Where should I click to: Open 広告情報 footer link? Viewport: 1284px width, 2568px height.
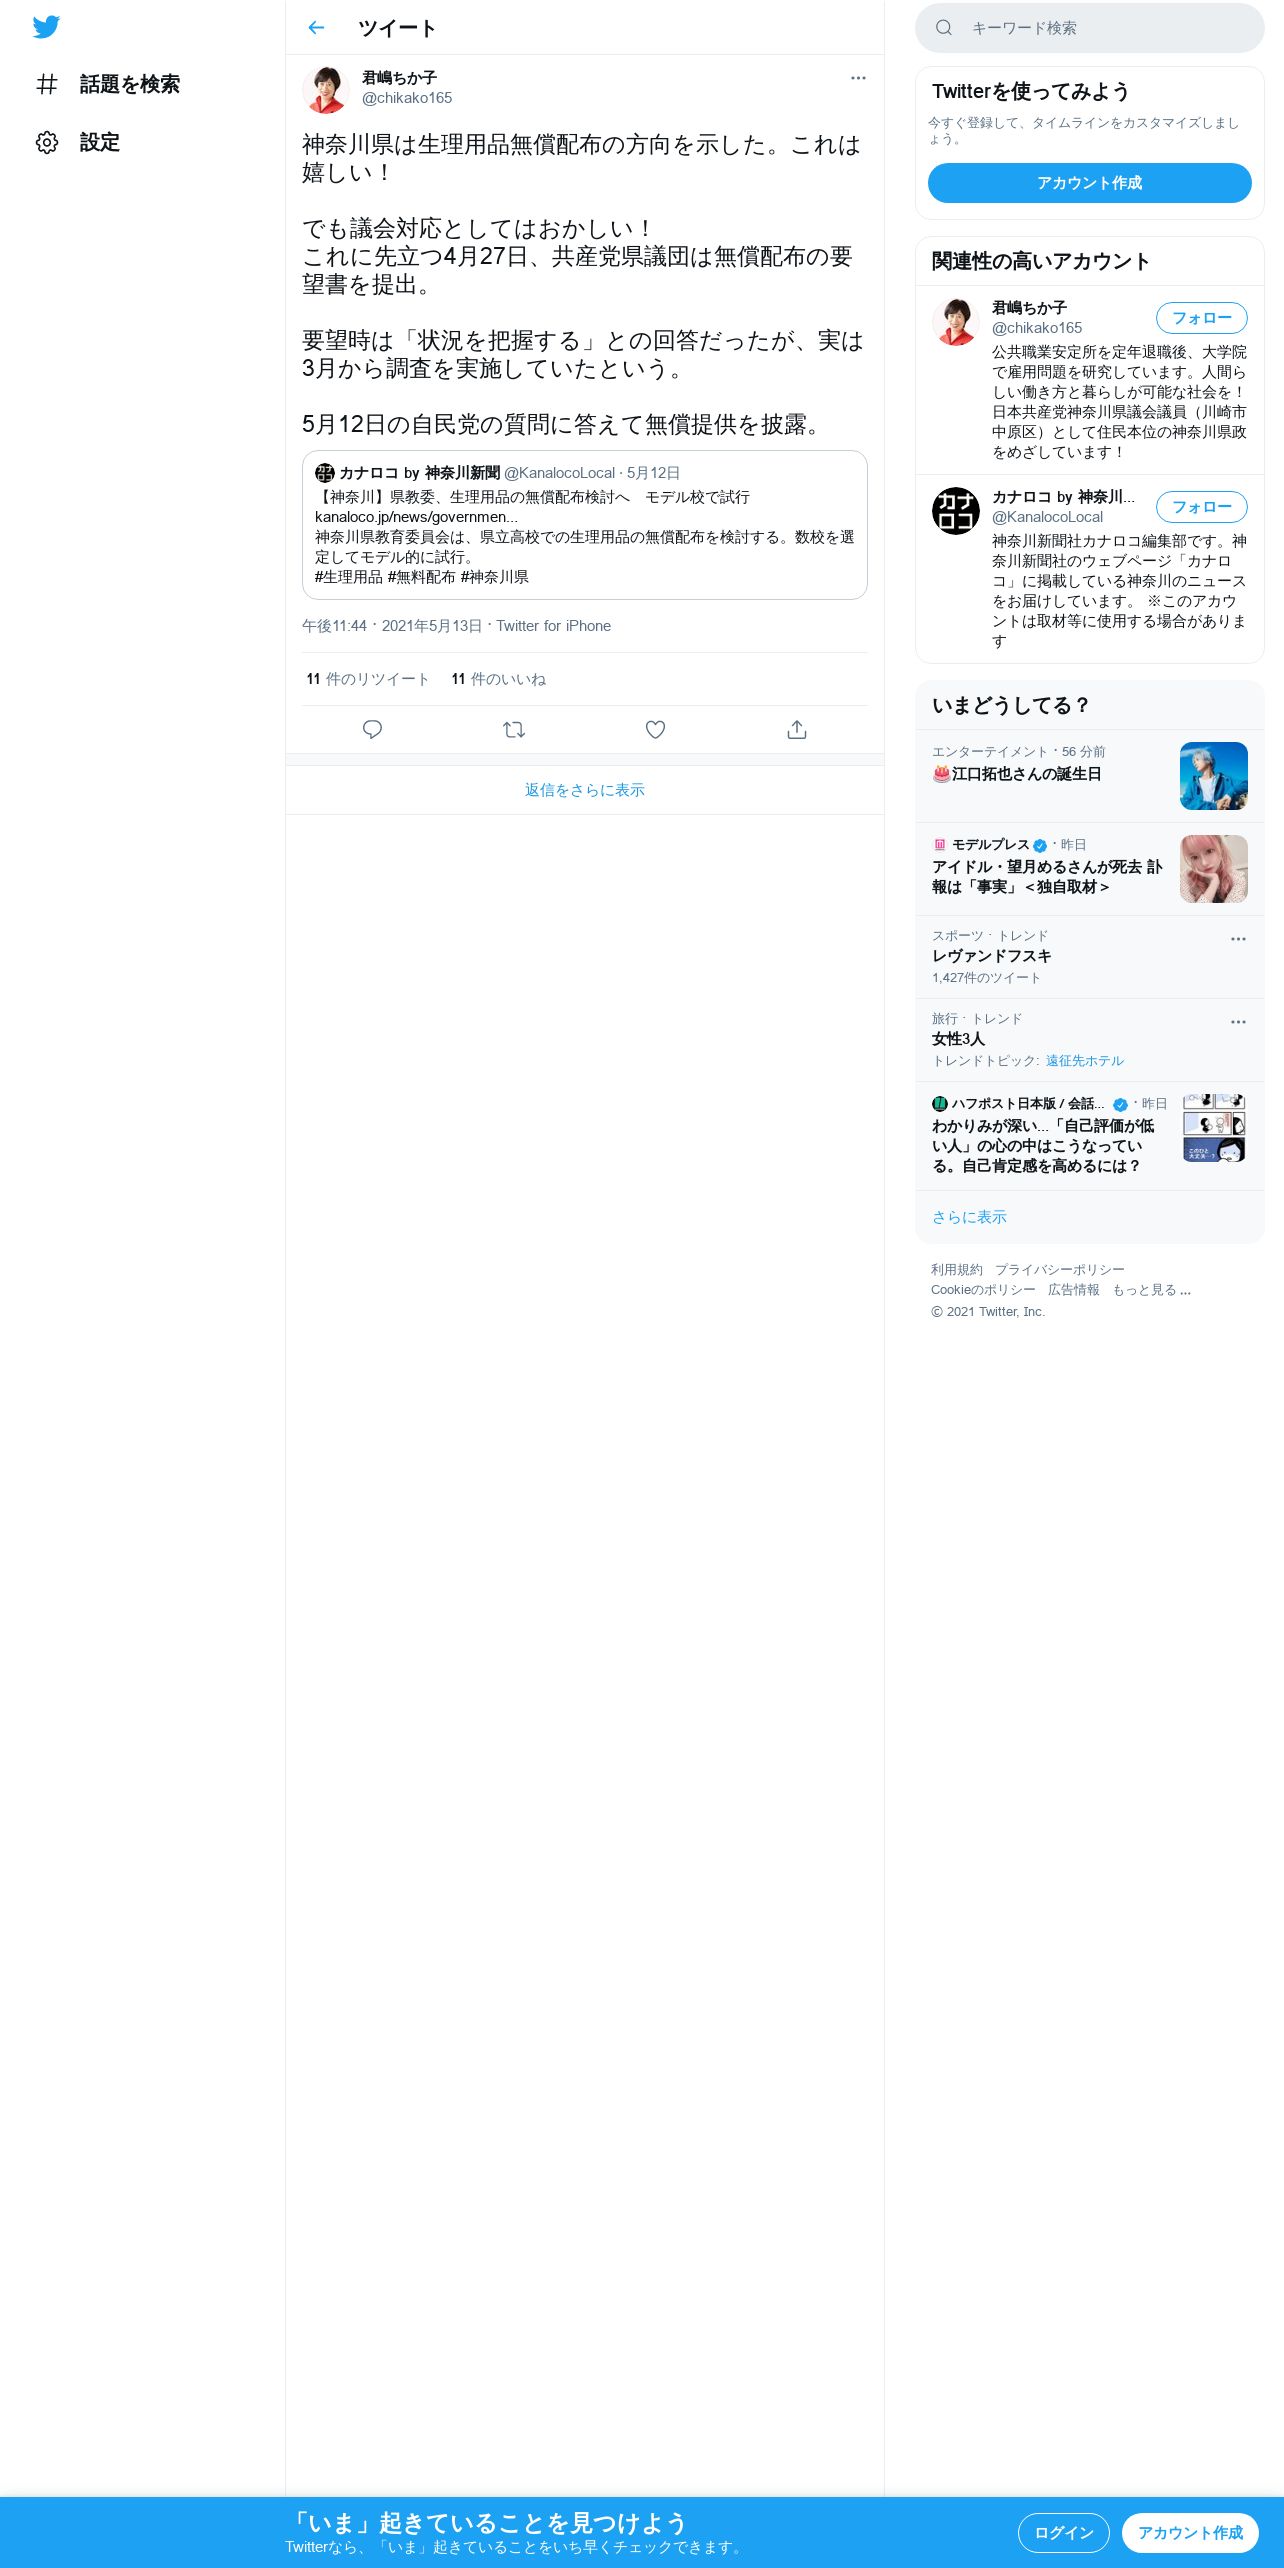tap(1074, 1290)
